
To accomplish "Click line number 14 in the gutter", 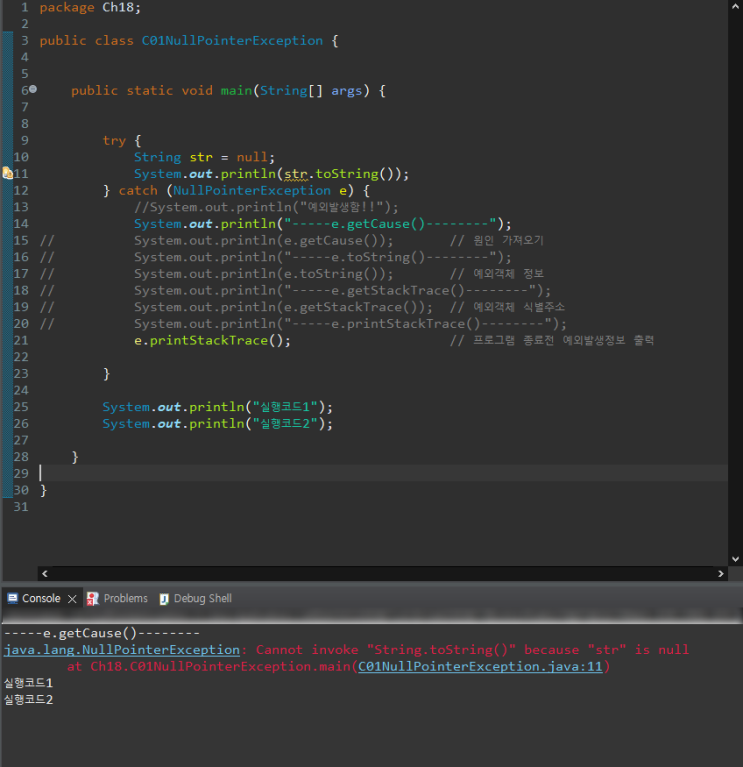I will pos(21,224).
